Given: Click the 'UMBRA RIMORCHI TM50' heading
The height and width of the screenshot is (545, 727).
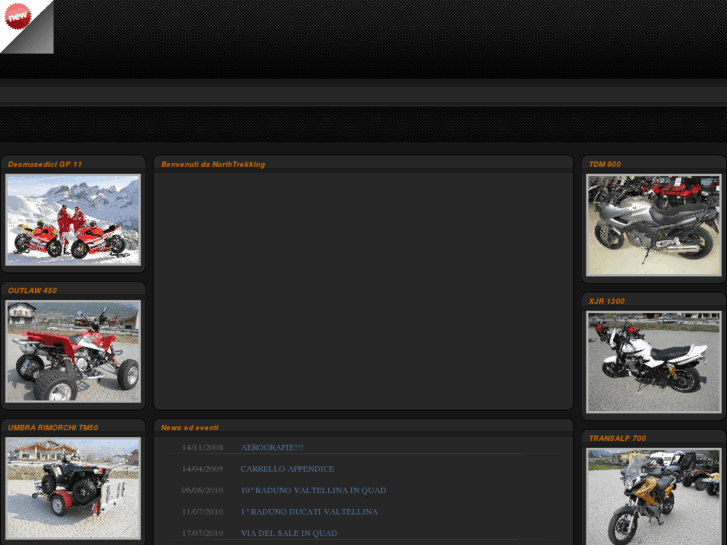Looking at the screenshot, I should coord(53,428).
